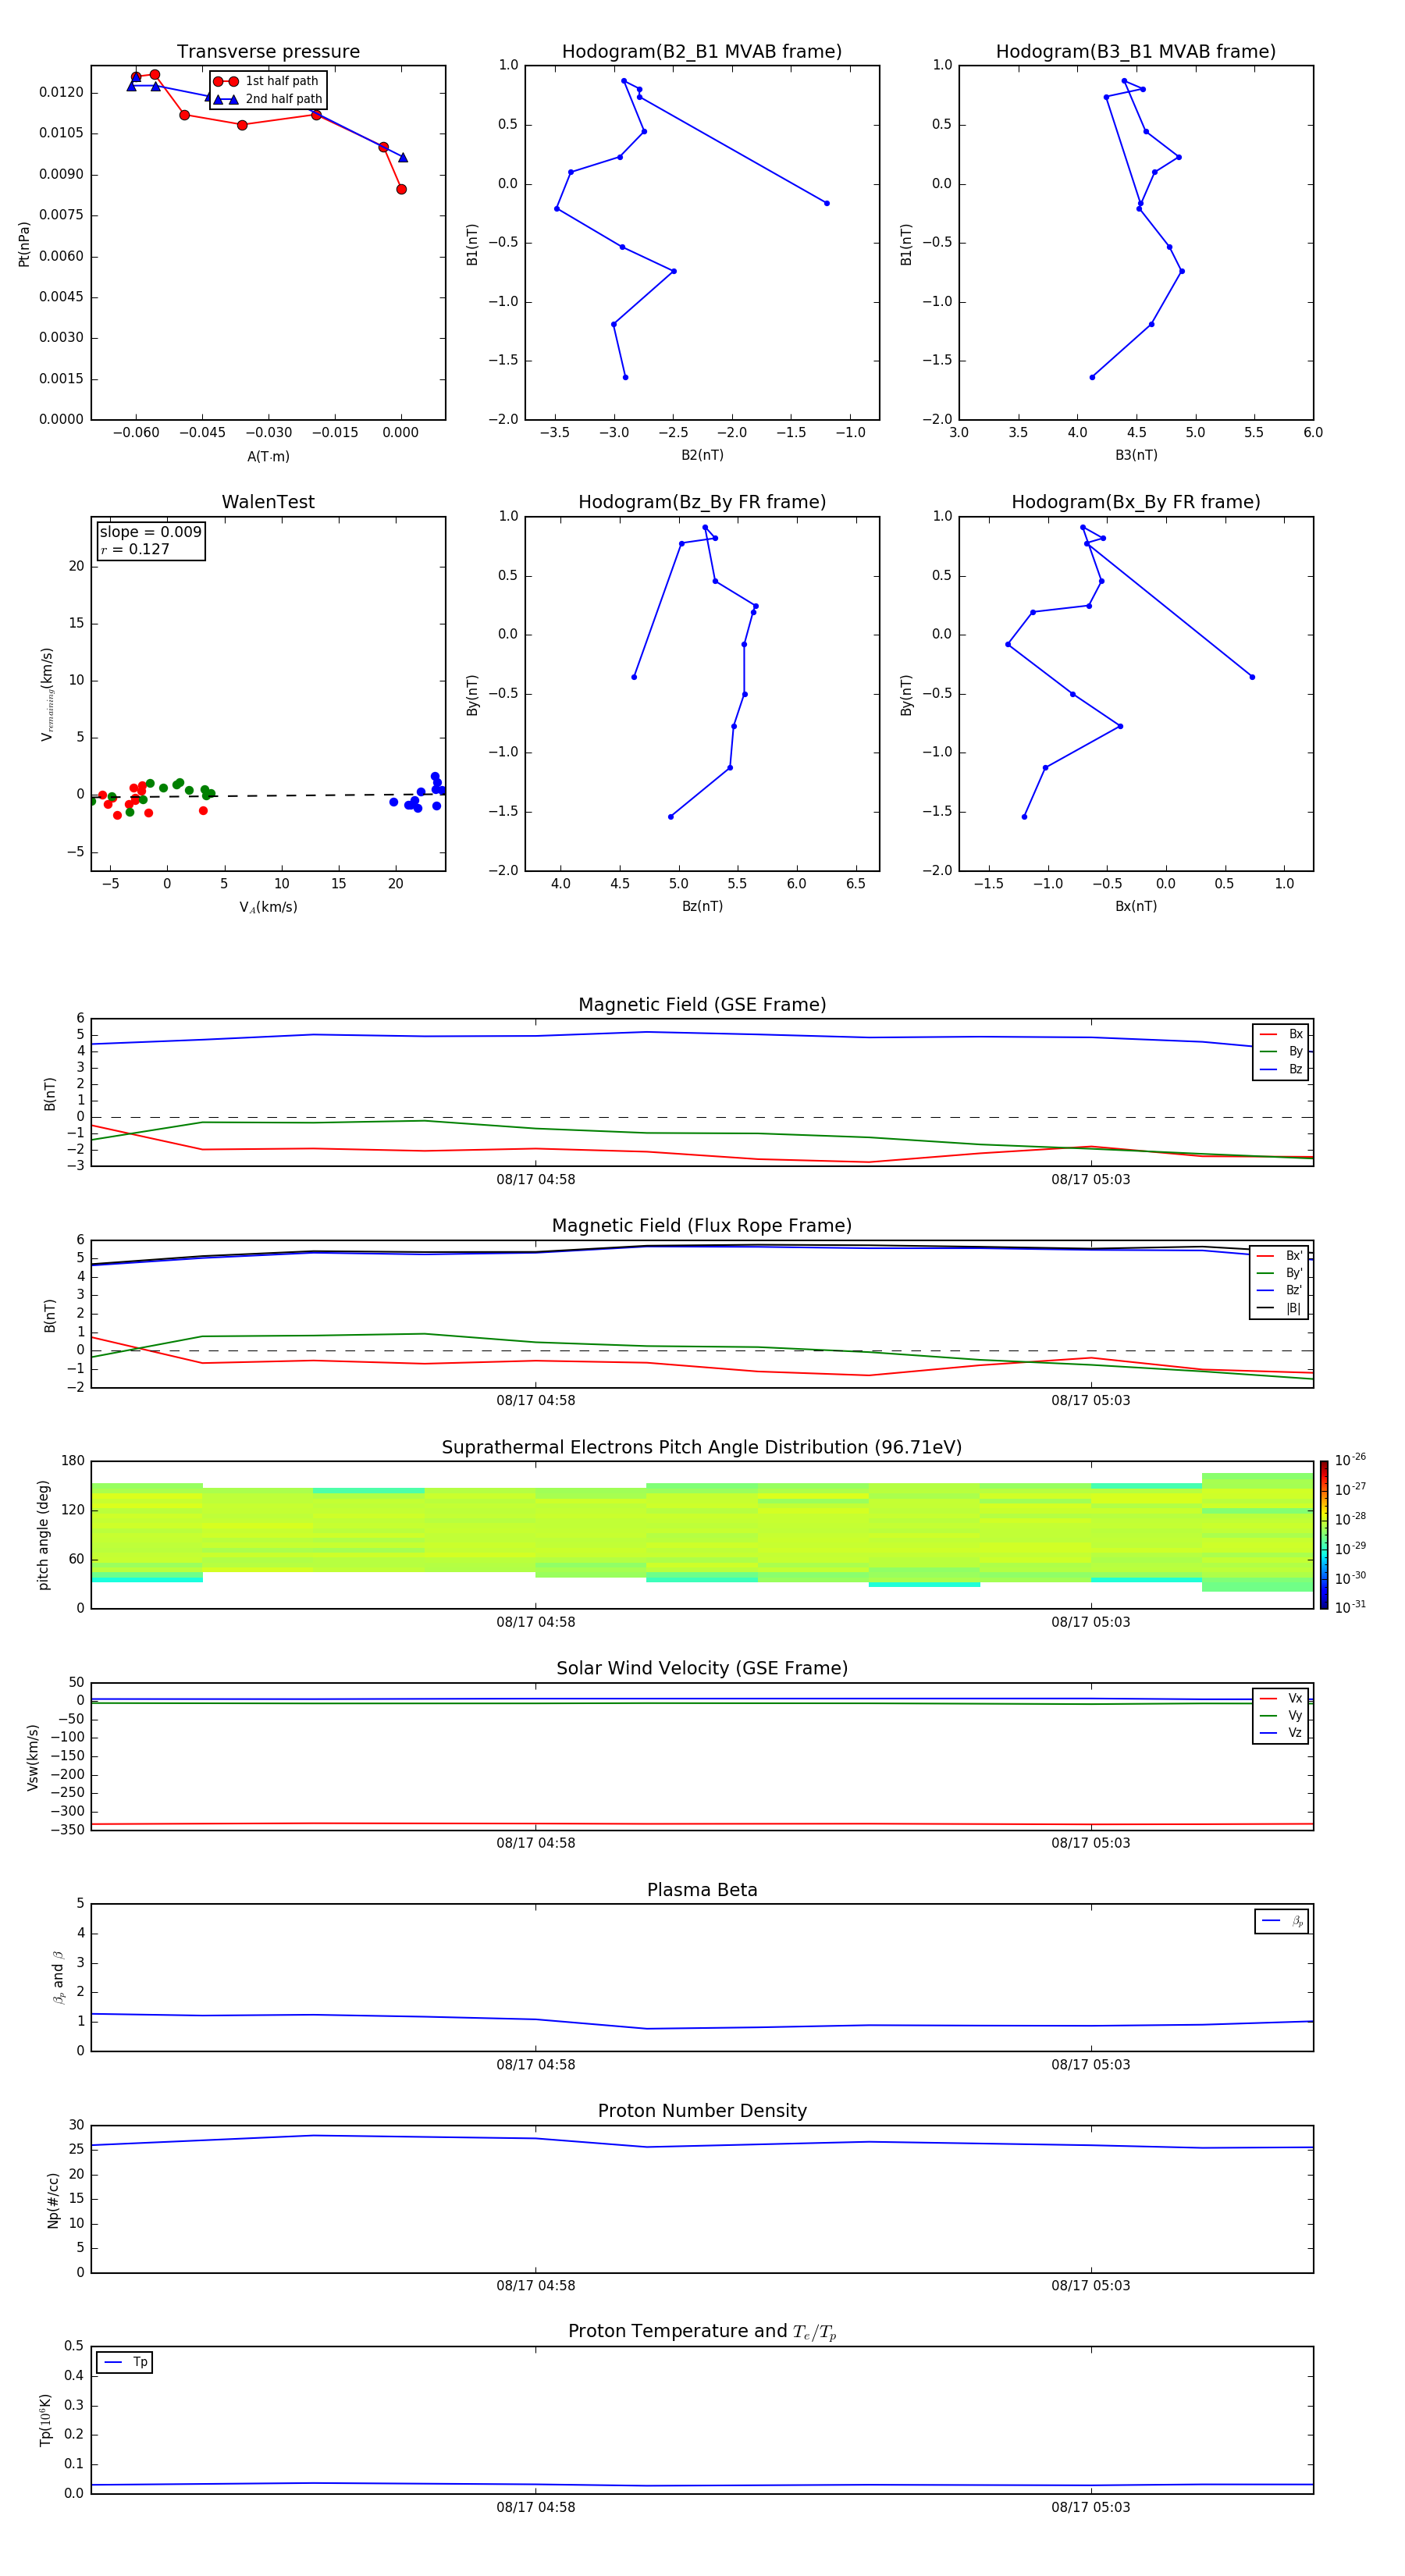
Task: Click the "slope = 0.009" annotation
Action: tap(150, 532)
